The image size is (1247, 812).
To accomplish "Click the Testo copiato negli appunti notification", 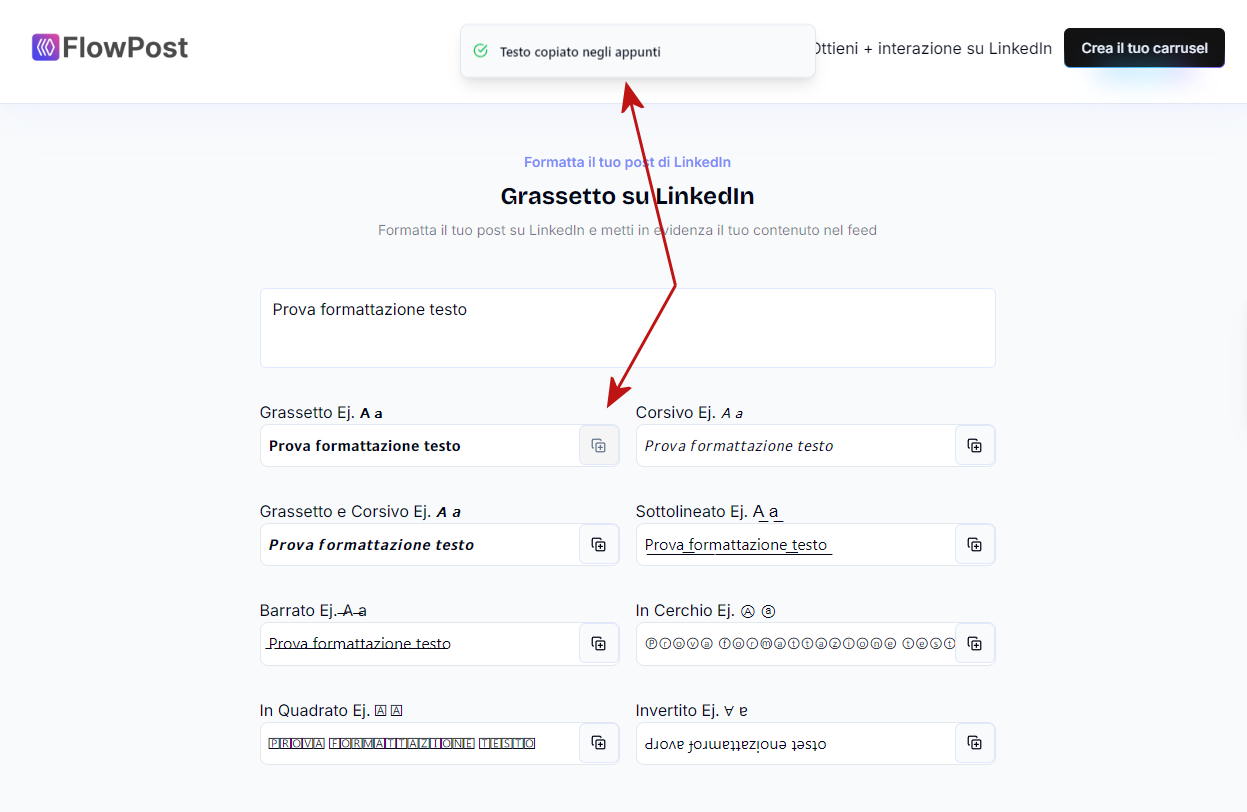I will [637, 52].
